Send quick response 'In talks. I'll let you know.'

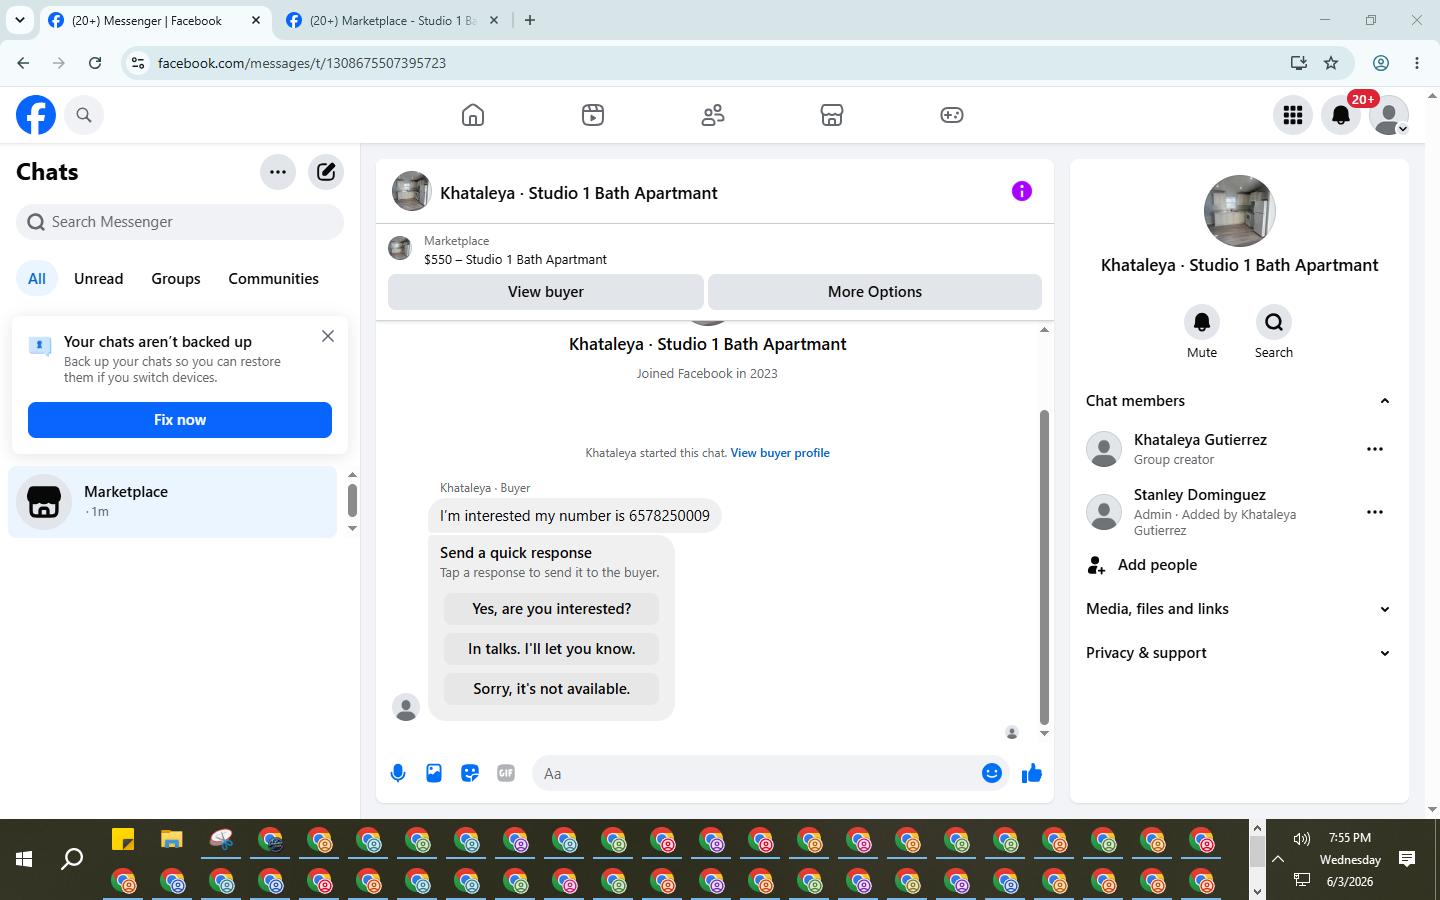[551, 649]
